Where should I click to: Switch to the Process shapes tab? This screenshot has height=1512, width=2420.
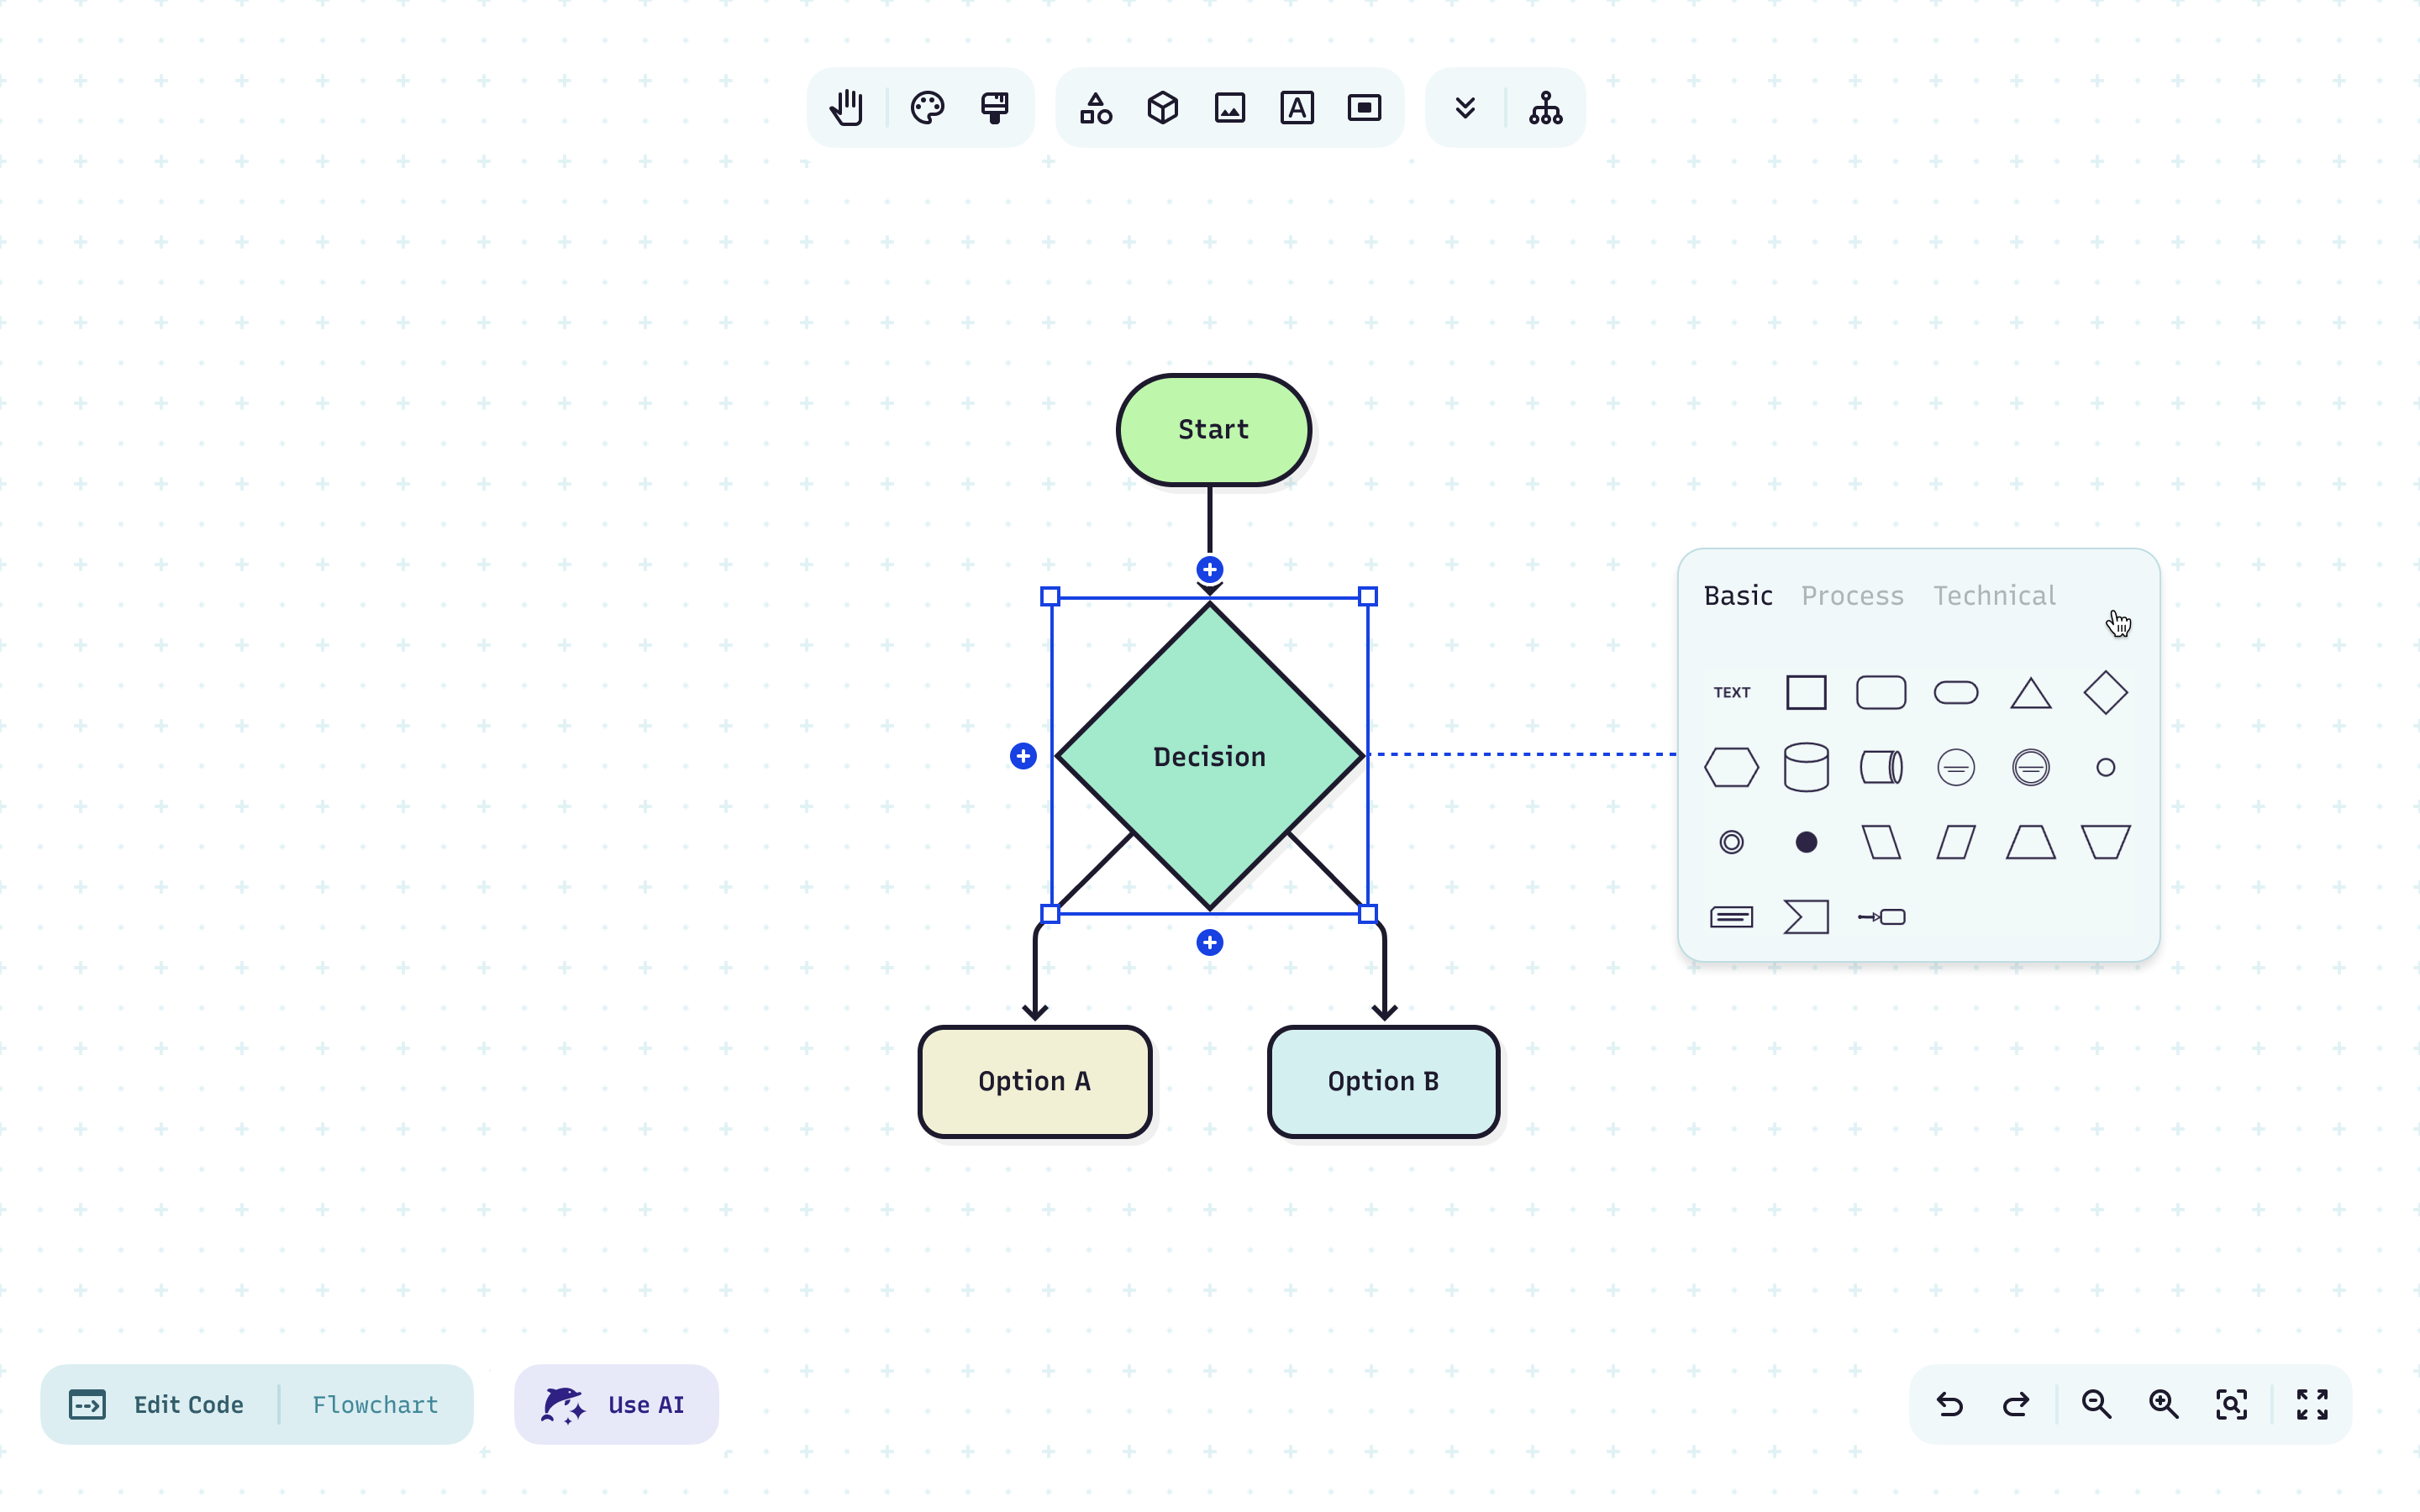pyautogui.click(x=1852, y=596)
